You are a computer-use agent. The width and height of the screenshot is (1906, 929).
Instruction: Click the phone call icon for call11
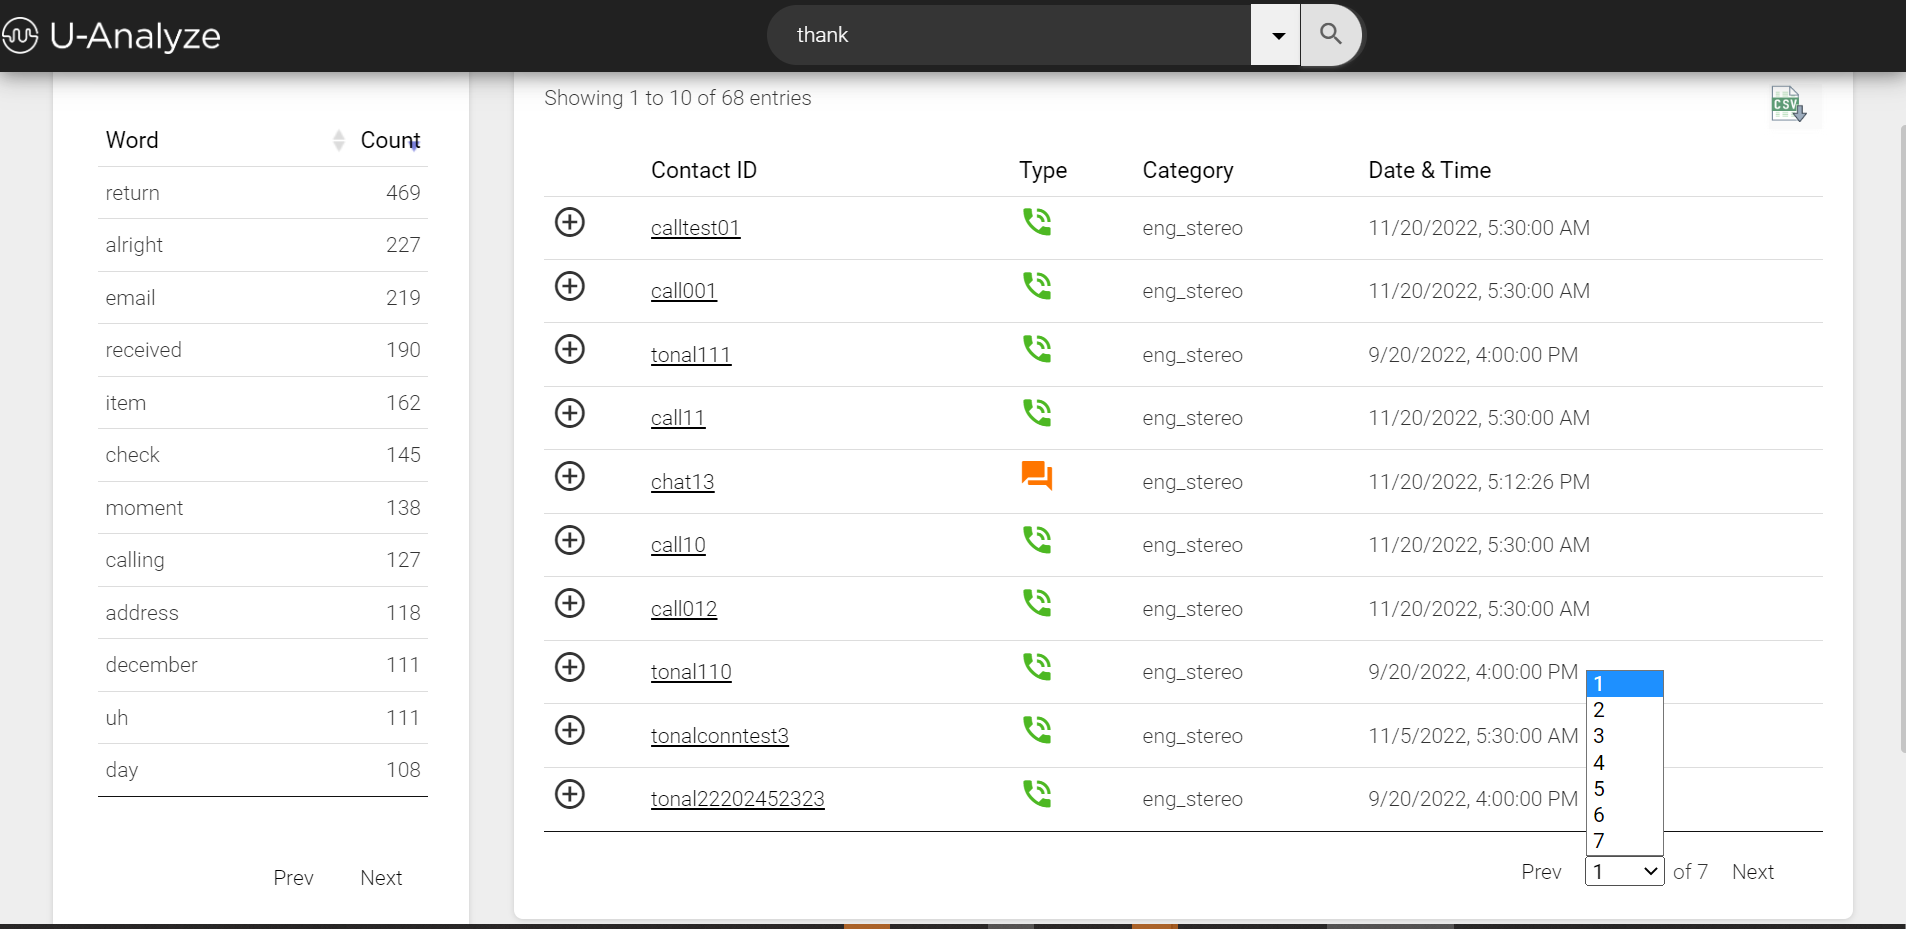(1037, 412)
